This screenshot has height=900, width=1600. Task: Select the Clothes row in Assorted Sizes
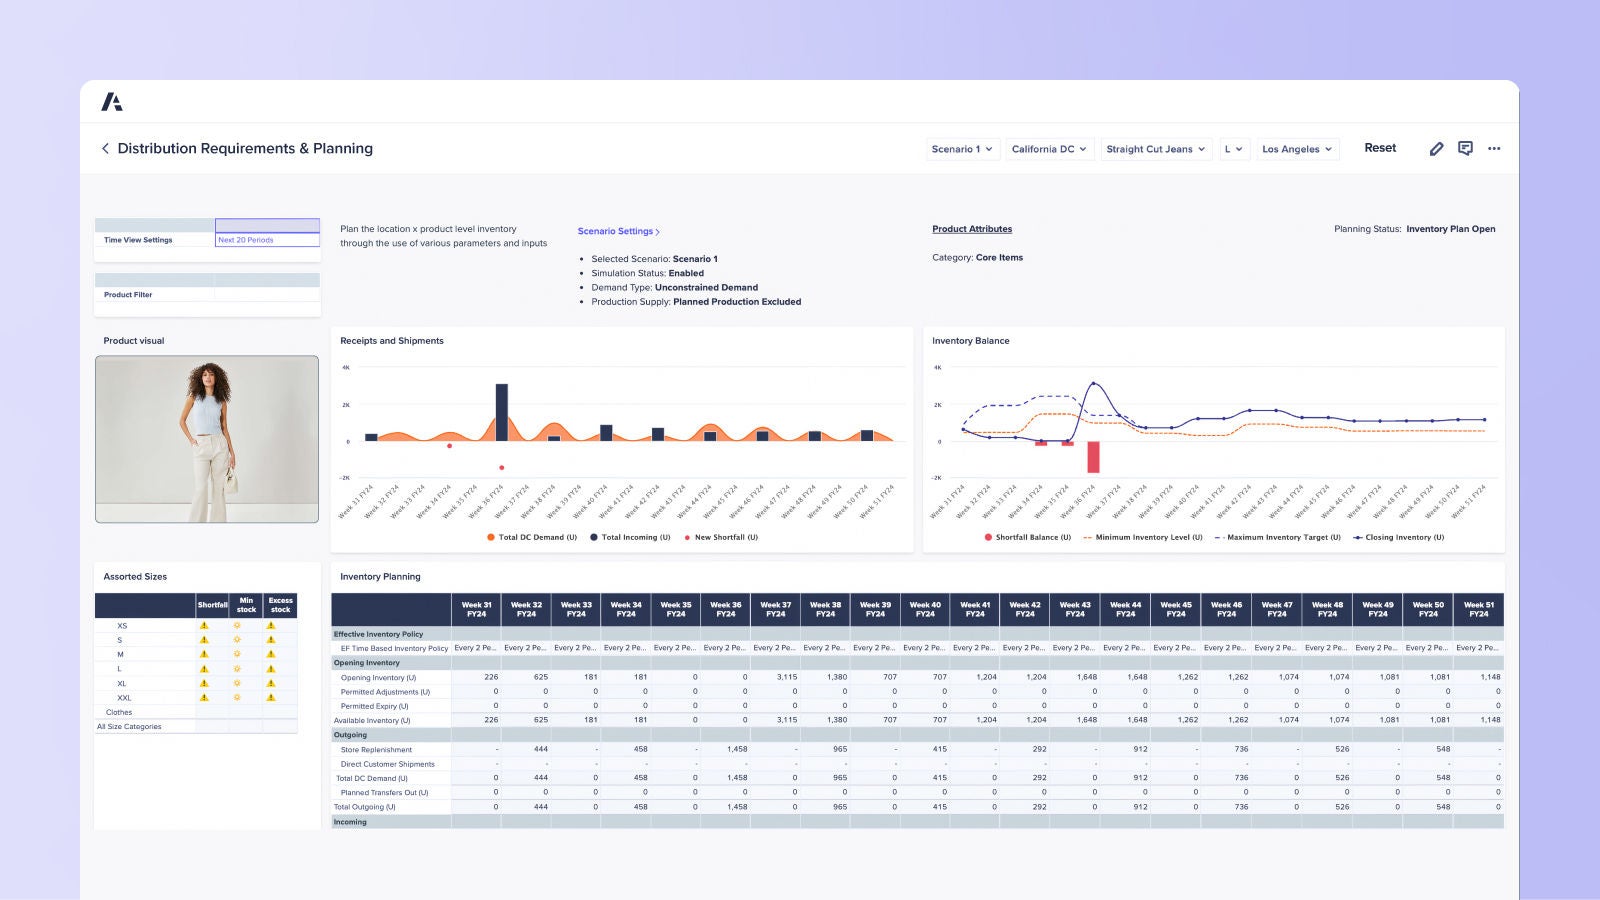(118, 712)
